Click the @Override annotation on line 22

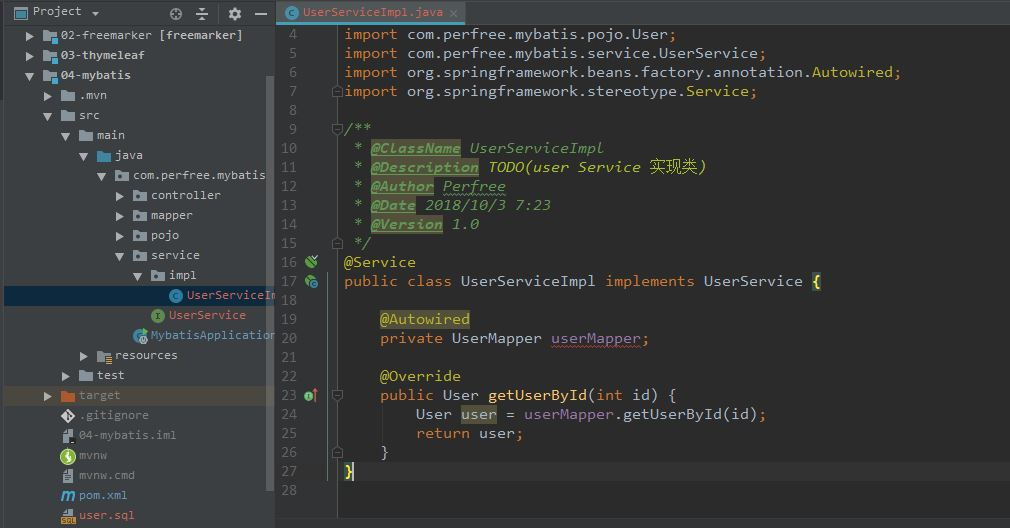coord(420,376)
